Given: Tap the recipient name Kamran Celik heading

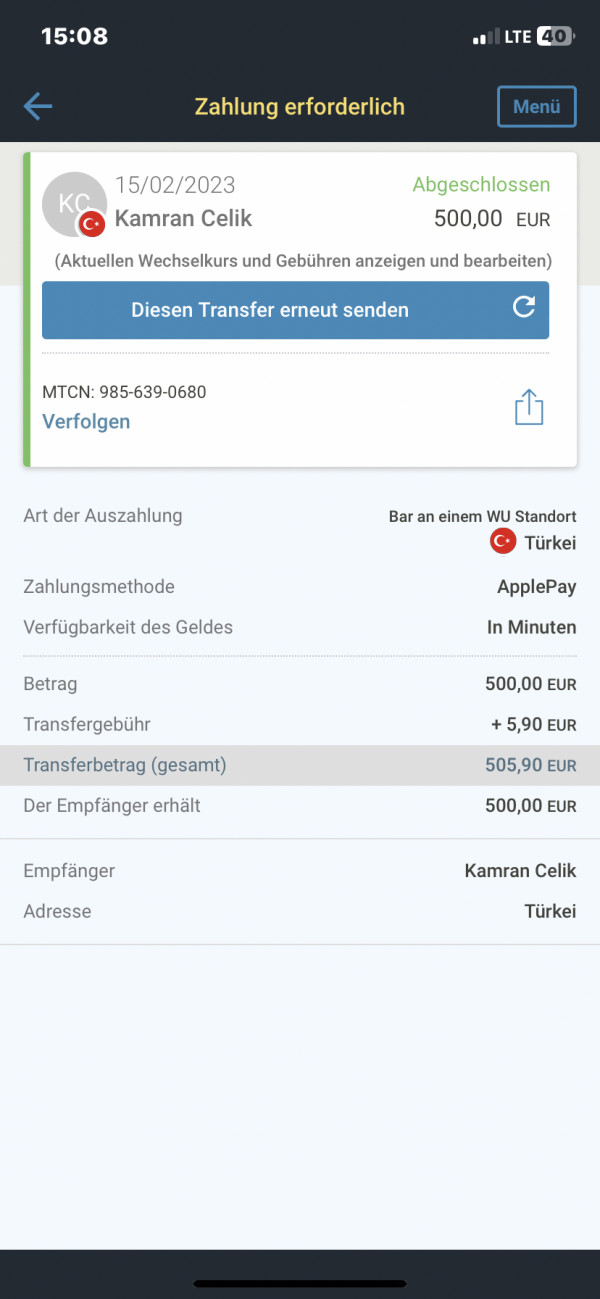Looking at the screenshot, I should click(x=183, y=218).
